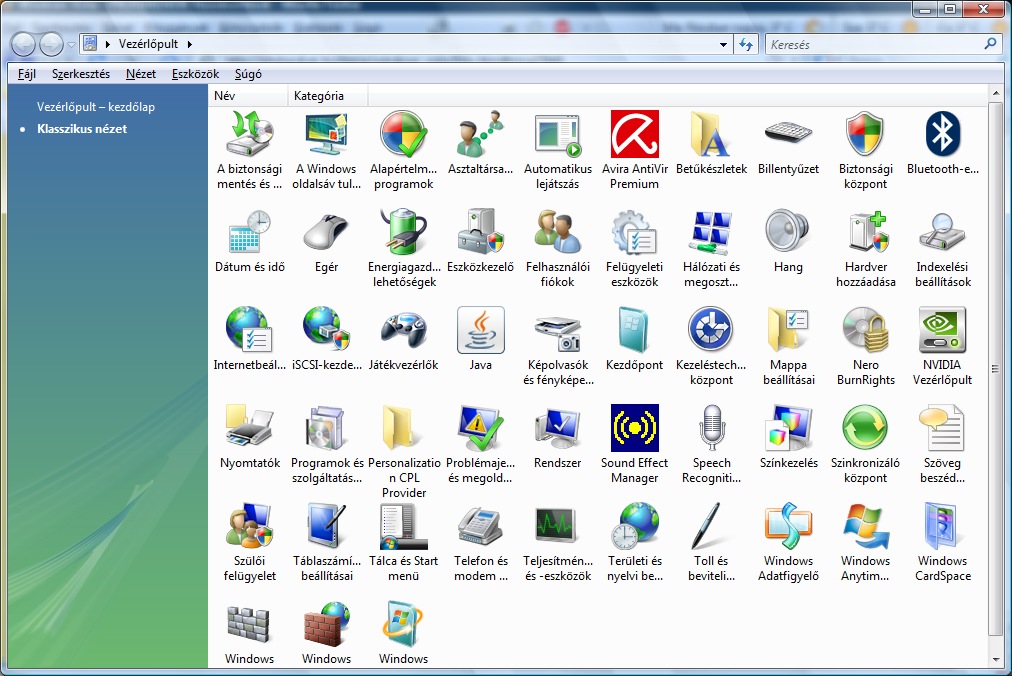Click the Back navigation button
This screenshot has height=676, width=1012.
tap(24, 45)
